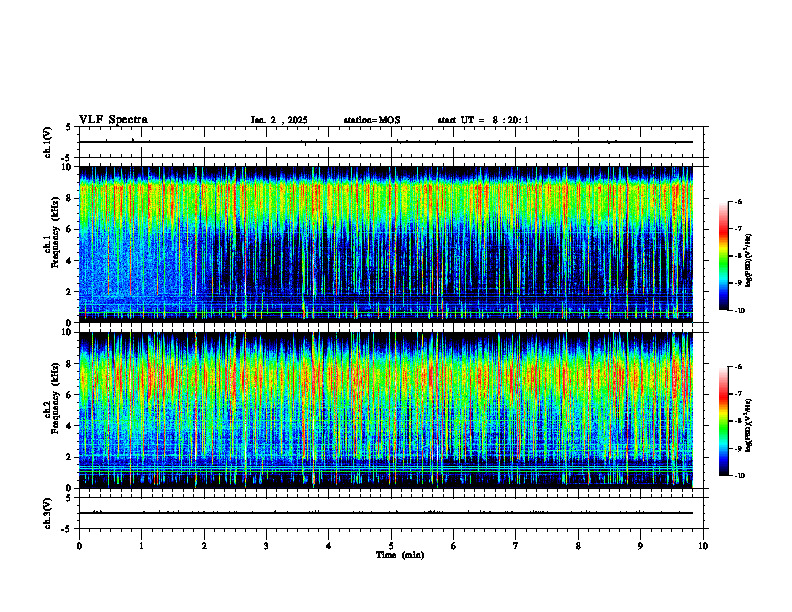The width and height of the screenshot is (792, 612).
Task: Click the ch.1 voltage waveform trace
Action: click(x=386, y=142)
